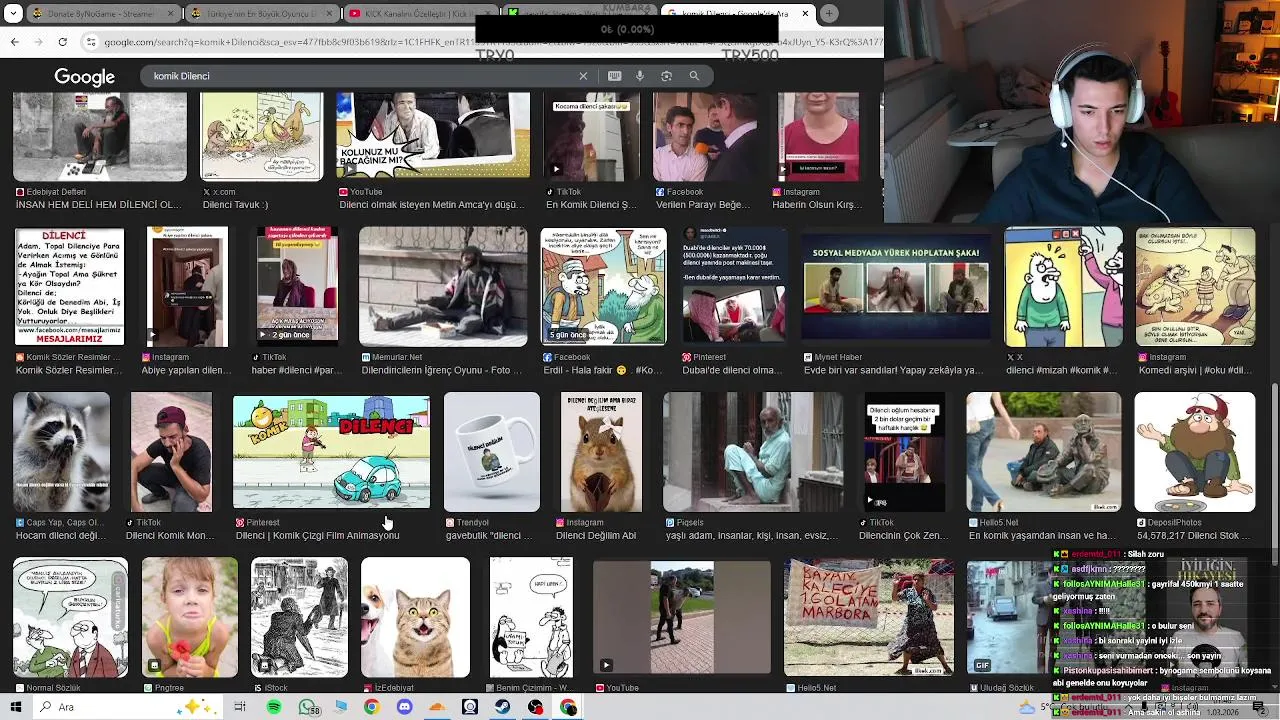
Task: Search by image with the Lens camera icon
Action: pyautogui.click(x=666, y=76)
